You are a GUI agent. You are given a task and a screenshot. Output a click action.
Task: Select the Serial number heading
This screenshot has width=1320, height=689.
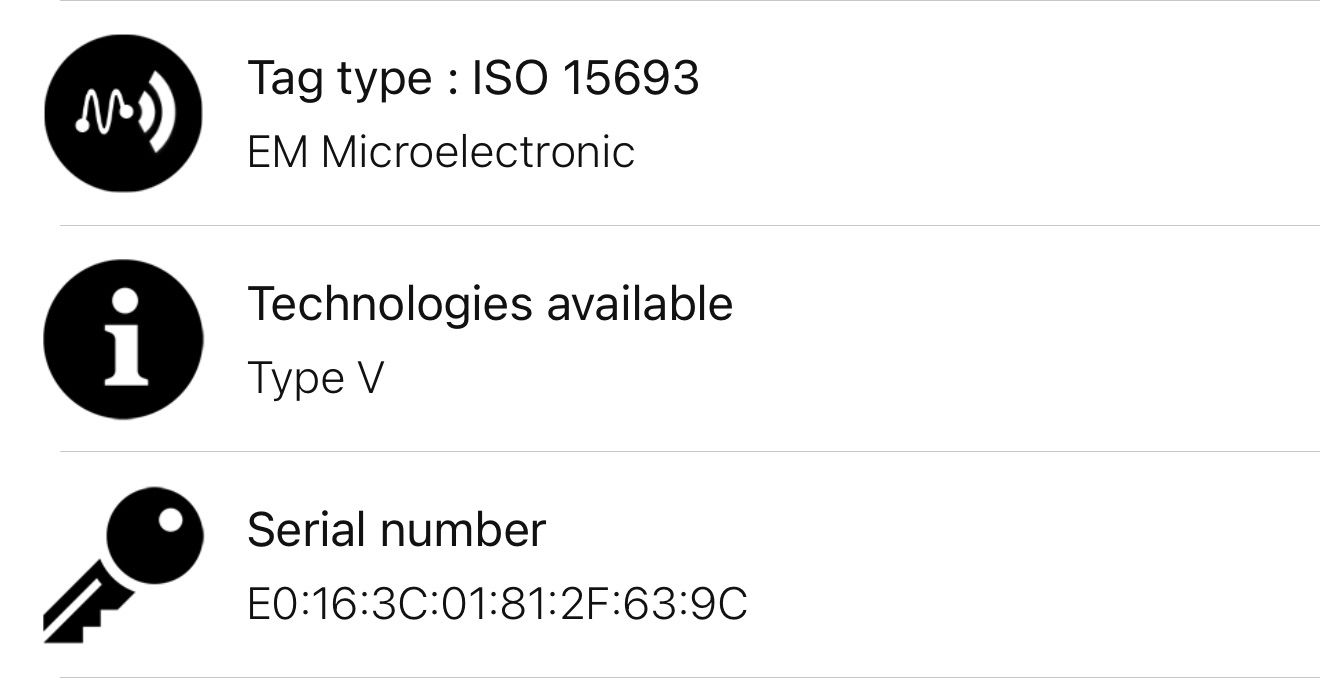point(396,529)
